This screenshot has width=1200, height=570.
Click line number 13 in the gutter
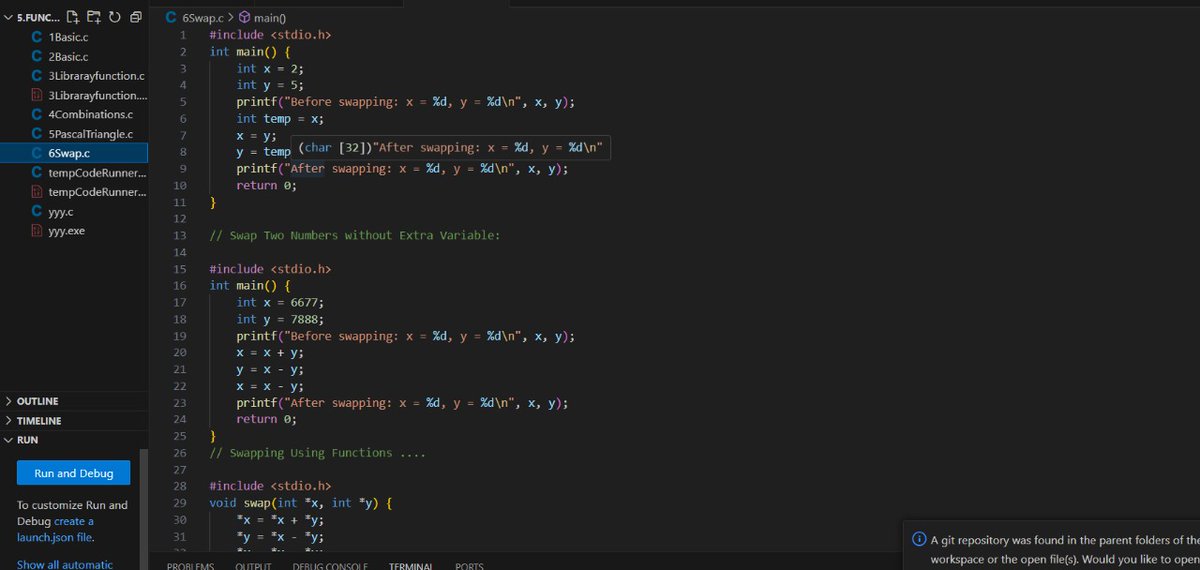click(180, 235)
